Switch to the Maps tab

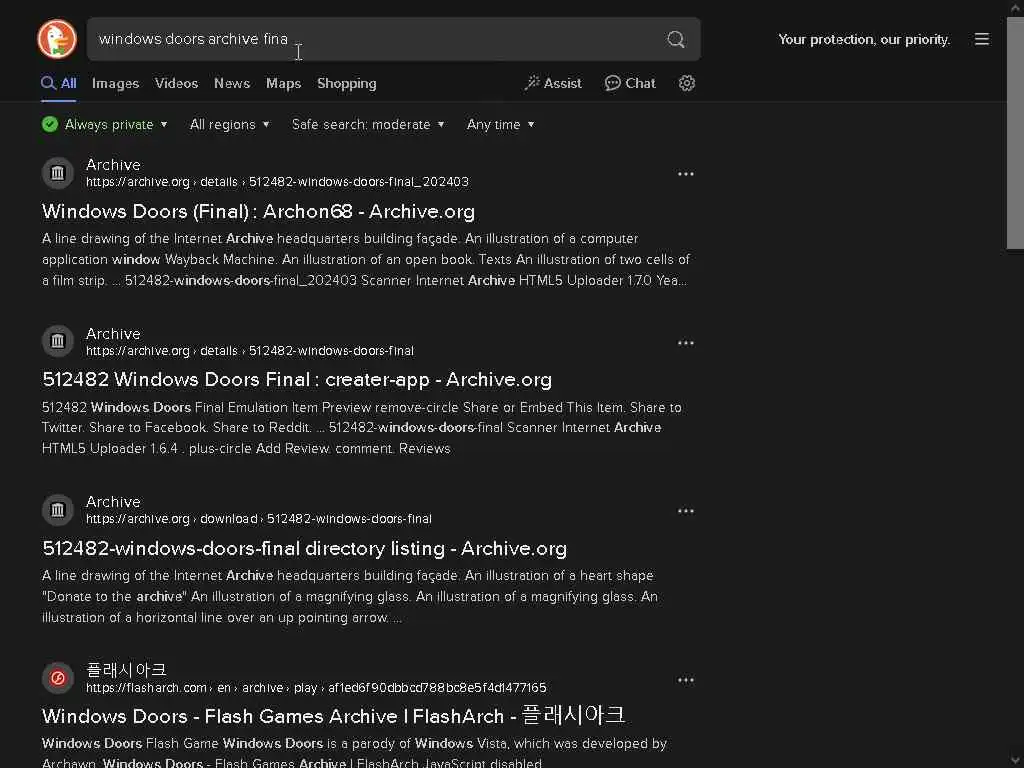click(283, 84)
